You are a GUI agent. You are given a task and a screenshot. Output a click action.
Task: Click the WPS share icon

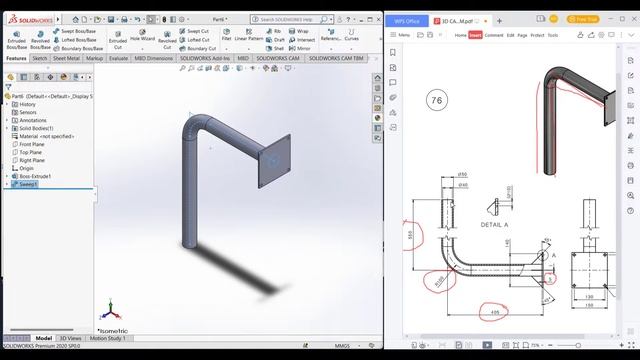pyautogui.click(x=591, y=35)
